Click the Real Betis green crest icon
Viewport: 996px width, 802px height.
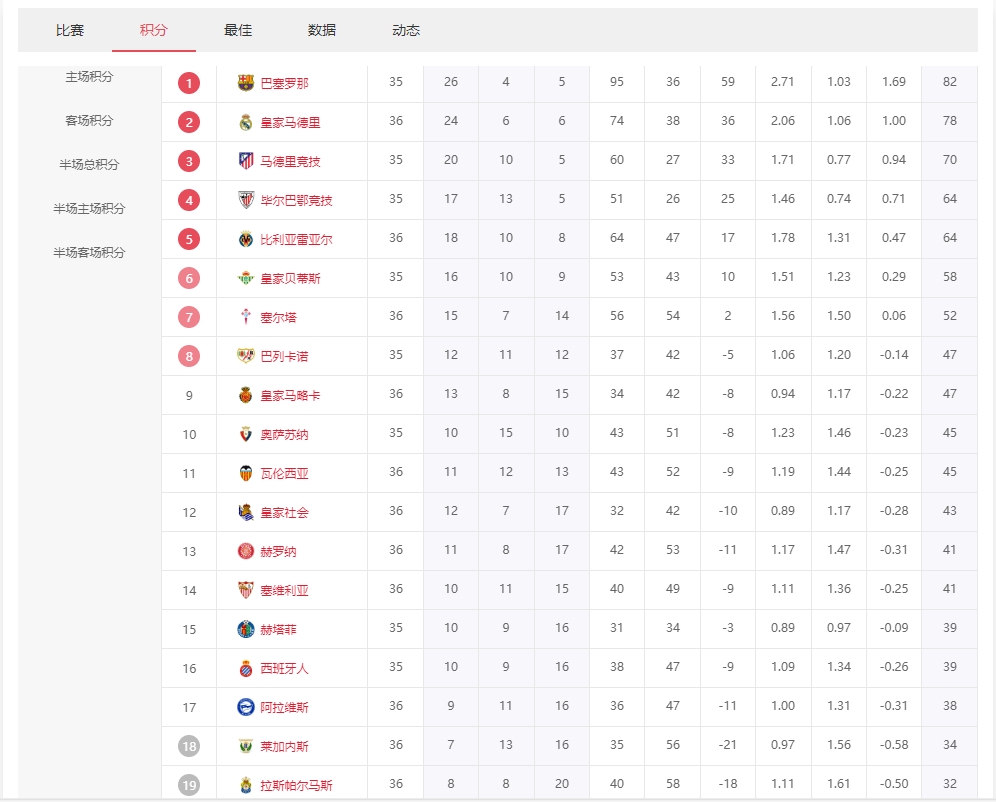pyautogui.click(x=246, y=278)
